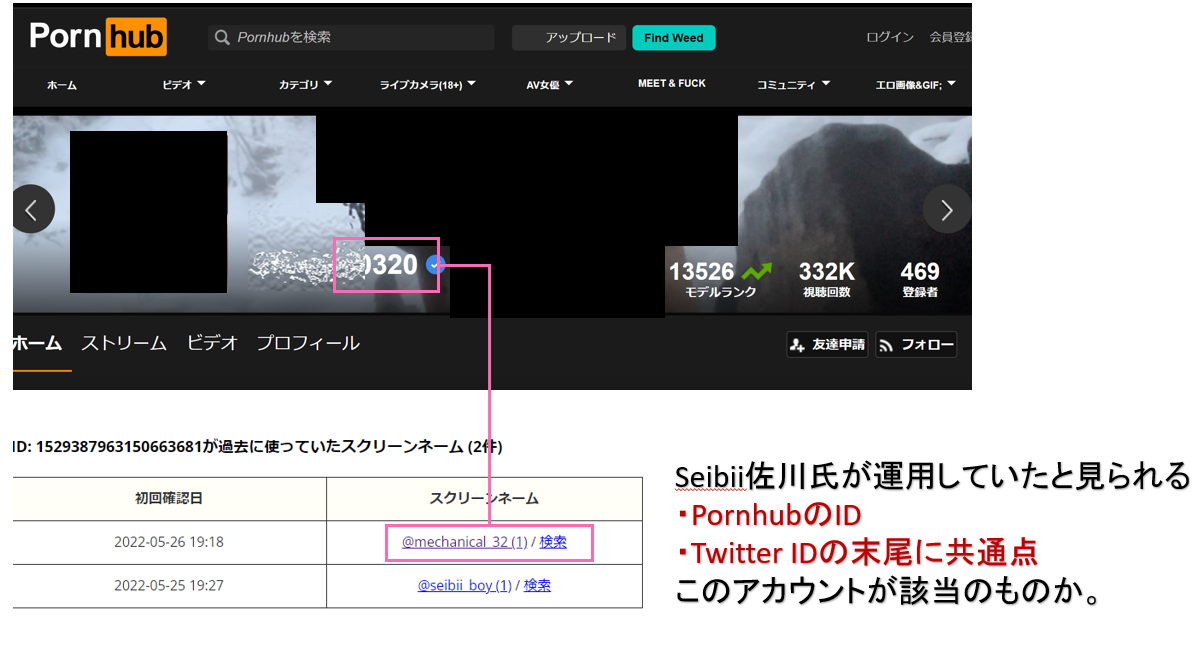Switch to the profile's ホーム tab

pyautogui.click(x=37, y=343)
